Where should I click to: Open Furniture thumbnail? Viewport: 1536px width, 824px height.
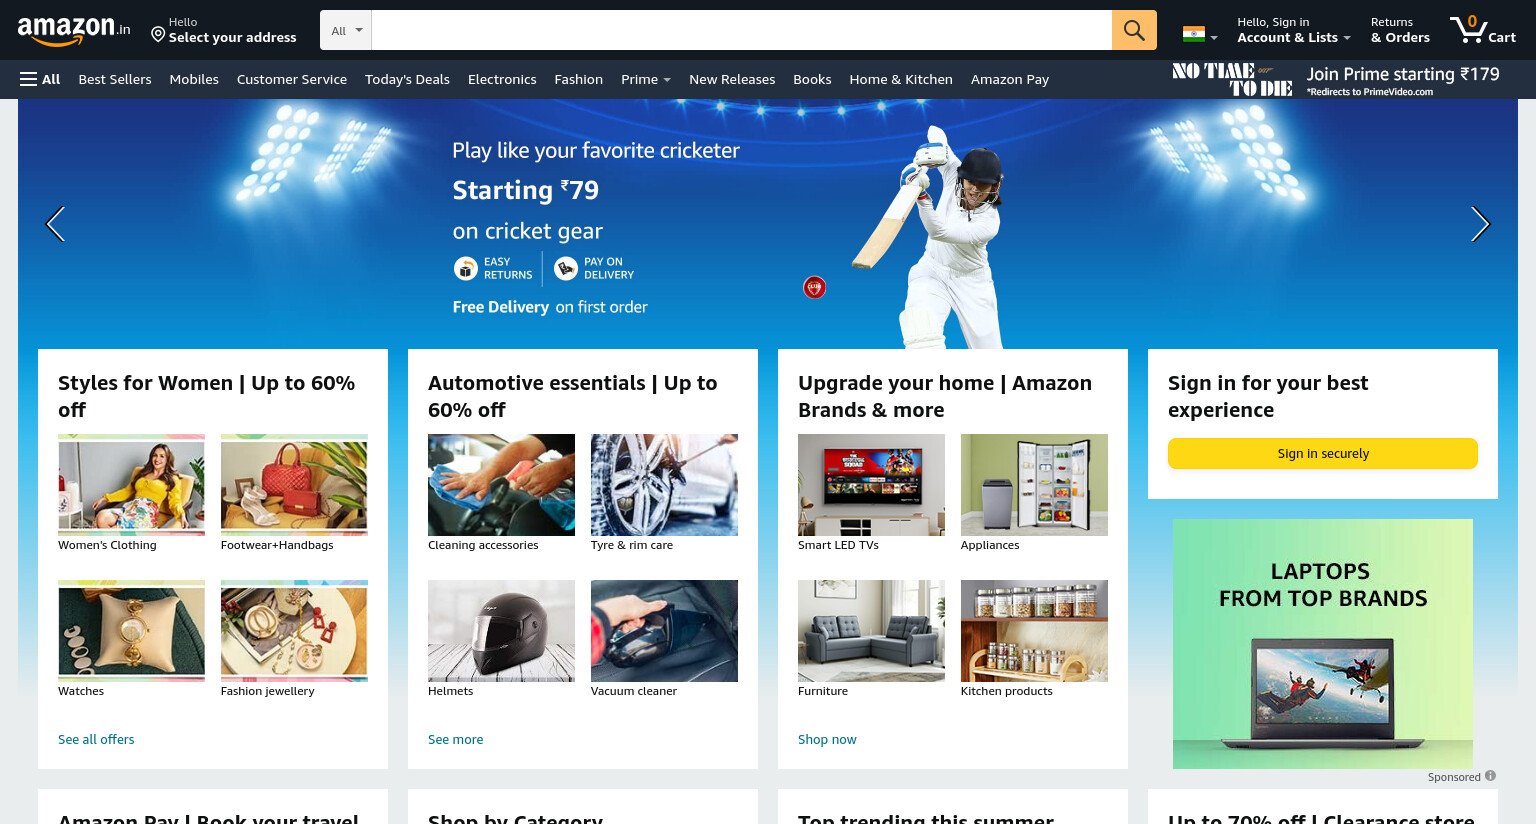pyautogui.click(x=871, y=631)
